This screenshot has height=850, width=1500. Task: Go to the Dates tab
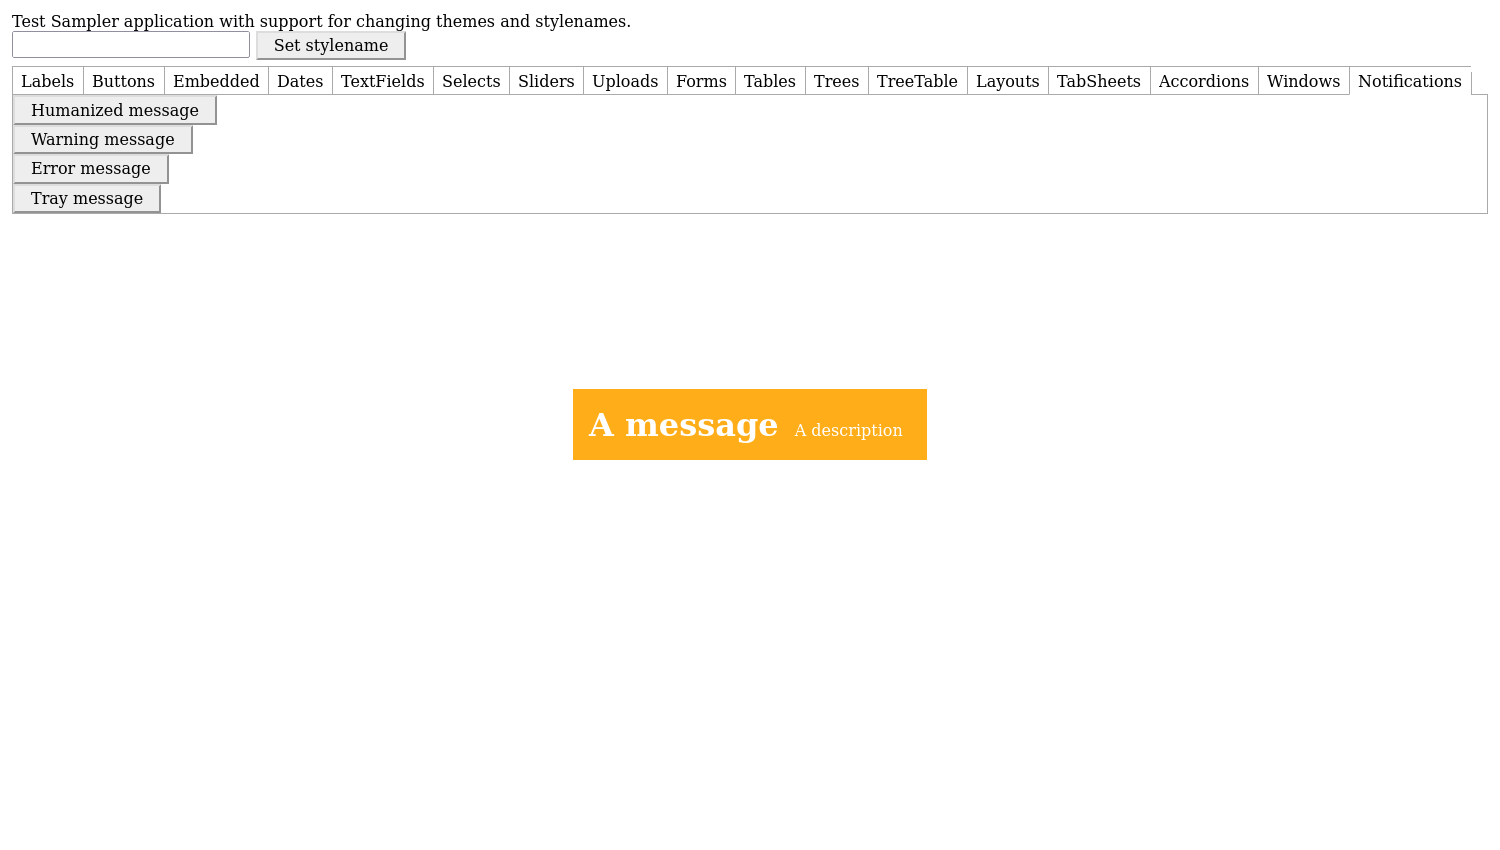300,81
